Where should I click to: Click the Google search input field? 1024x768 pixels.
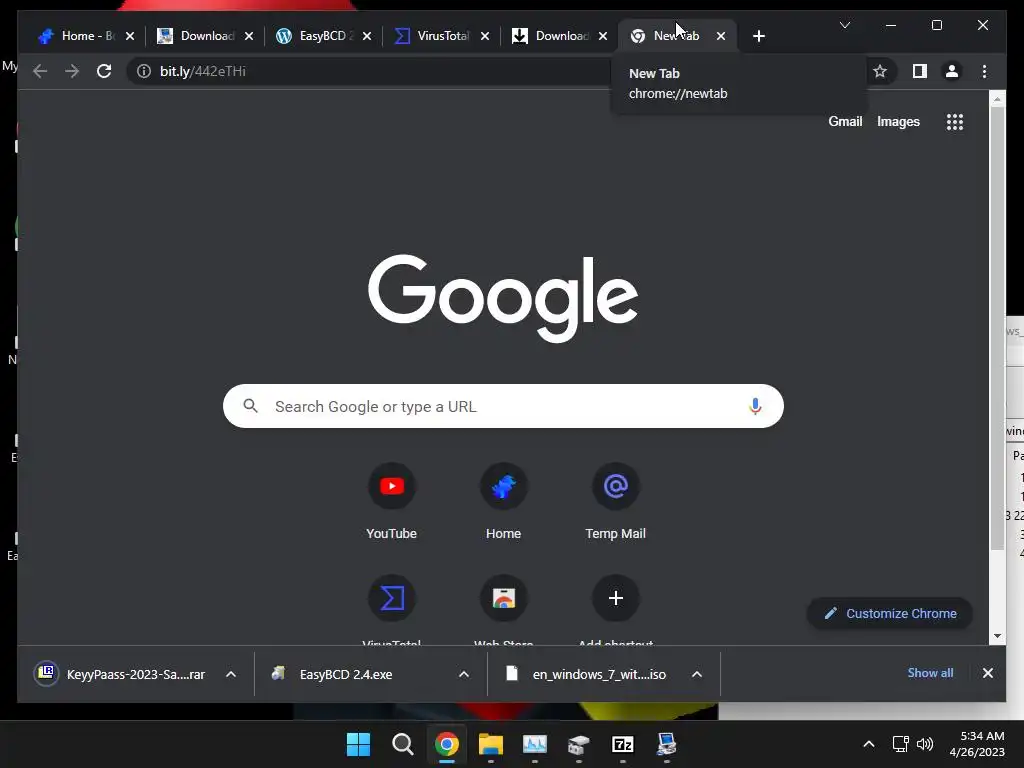503,406
